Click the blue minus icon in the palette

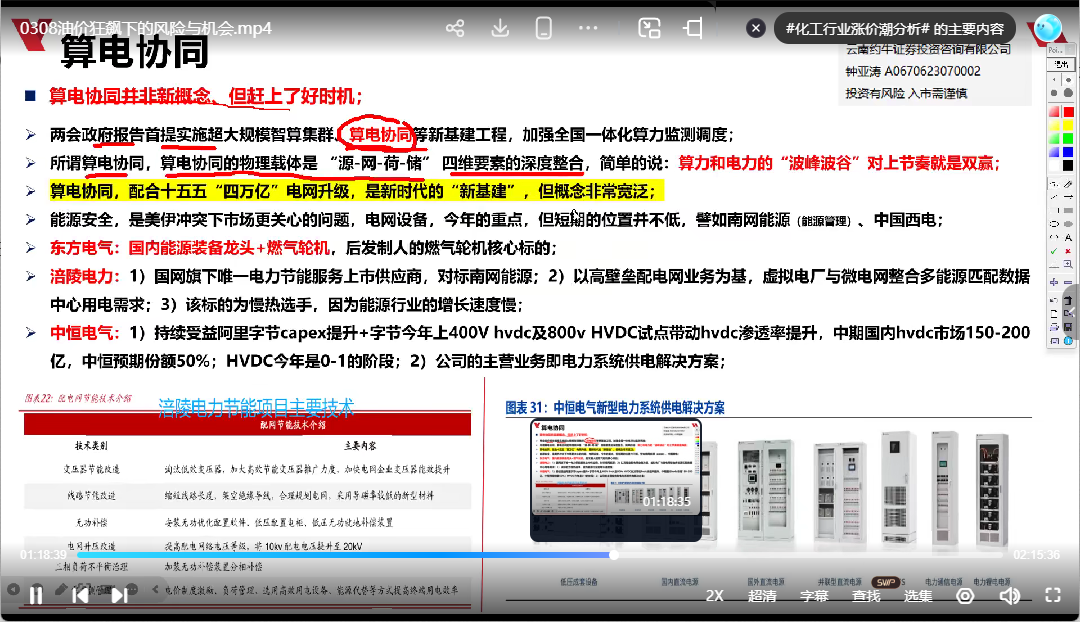tap(1068, 282)
